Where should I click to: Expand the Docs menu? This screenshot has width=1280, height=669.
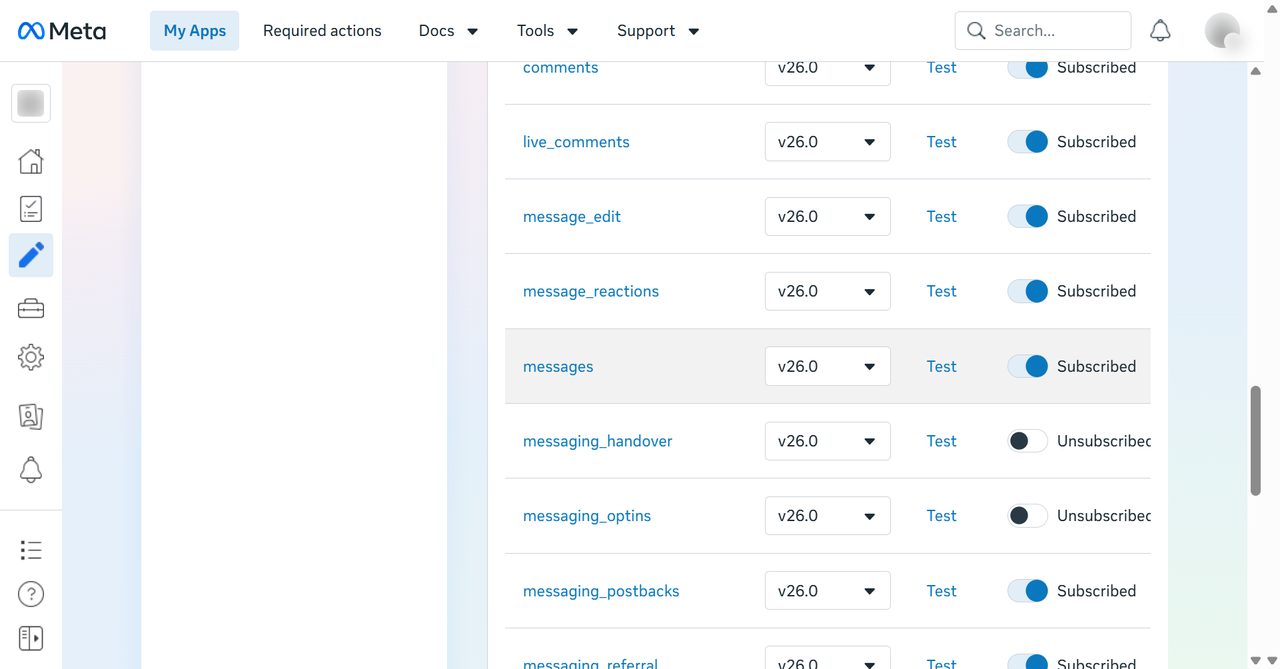[x=448, y=31]
